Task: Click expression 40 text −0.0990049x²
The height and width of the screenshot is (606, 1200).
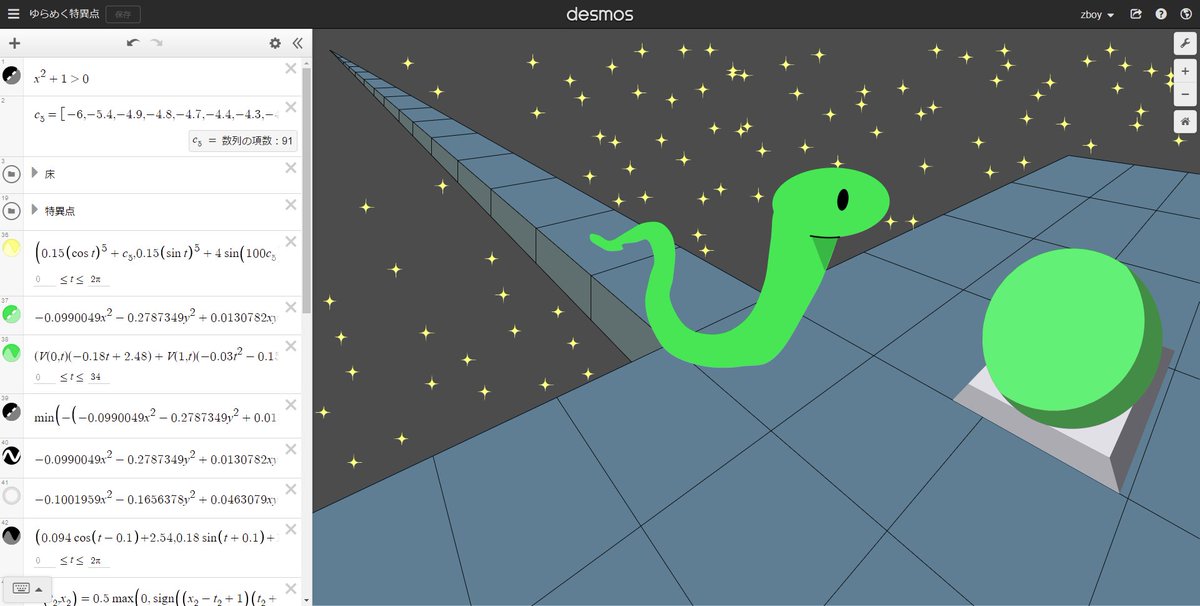Action: (x=155, y=459)
